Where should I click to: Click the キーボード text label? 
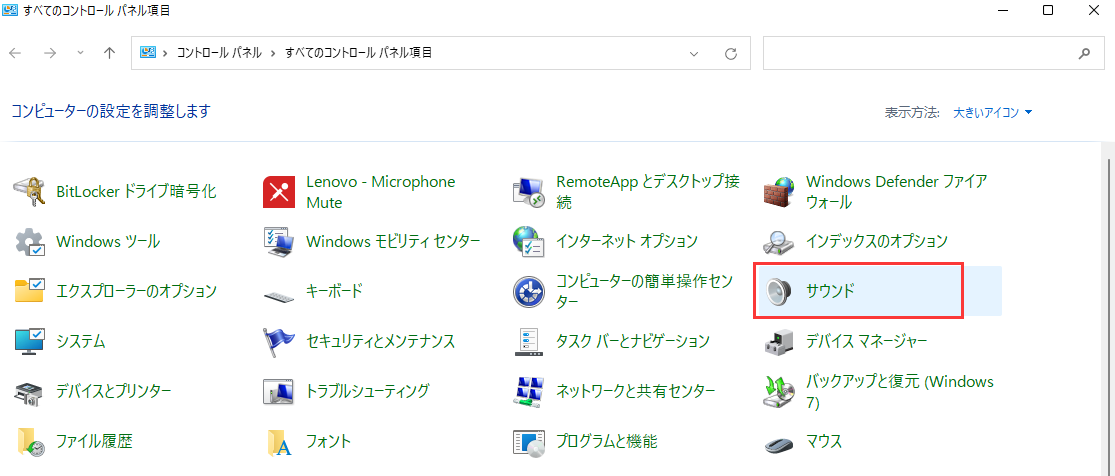pos(334,290)
